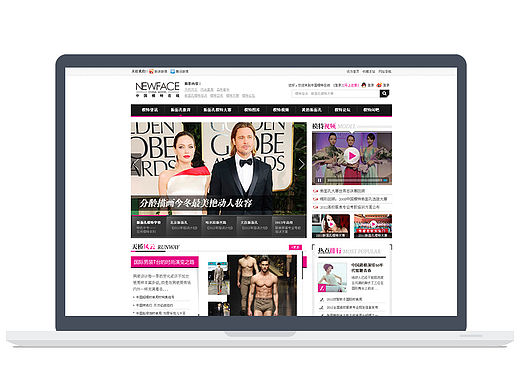Play the model video with pink play button
This screenshot has height=390, width=520.
352,156
